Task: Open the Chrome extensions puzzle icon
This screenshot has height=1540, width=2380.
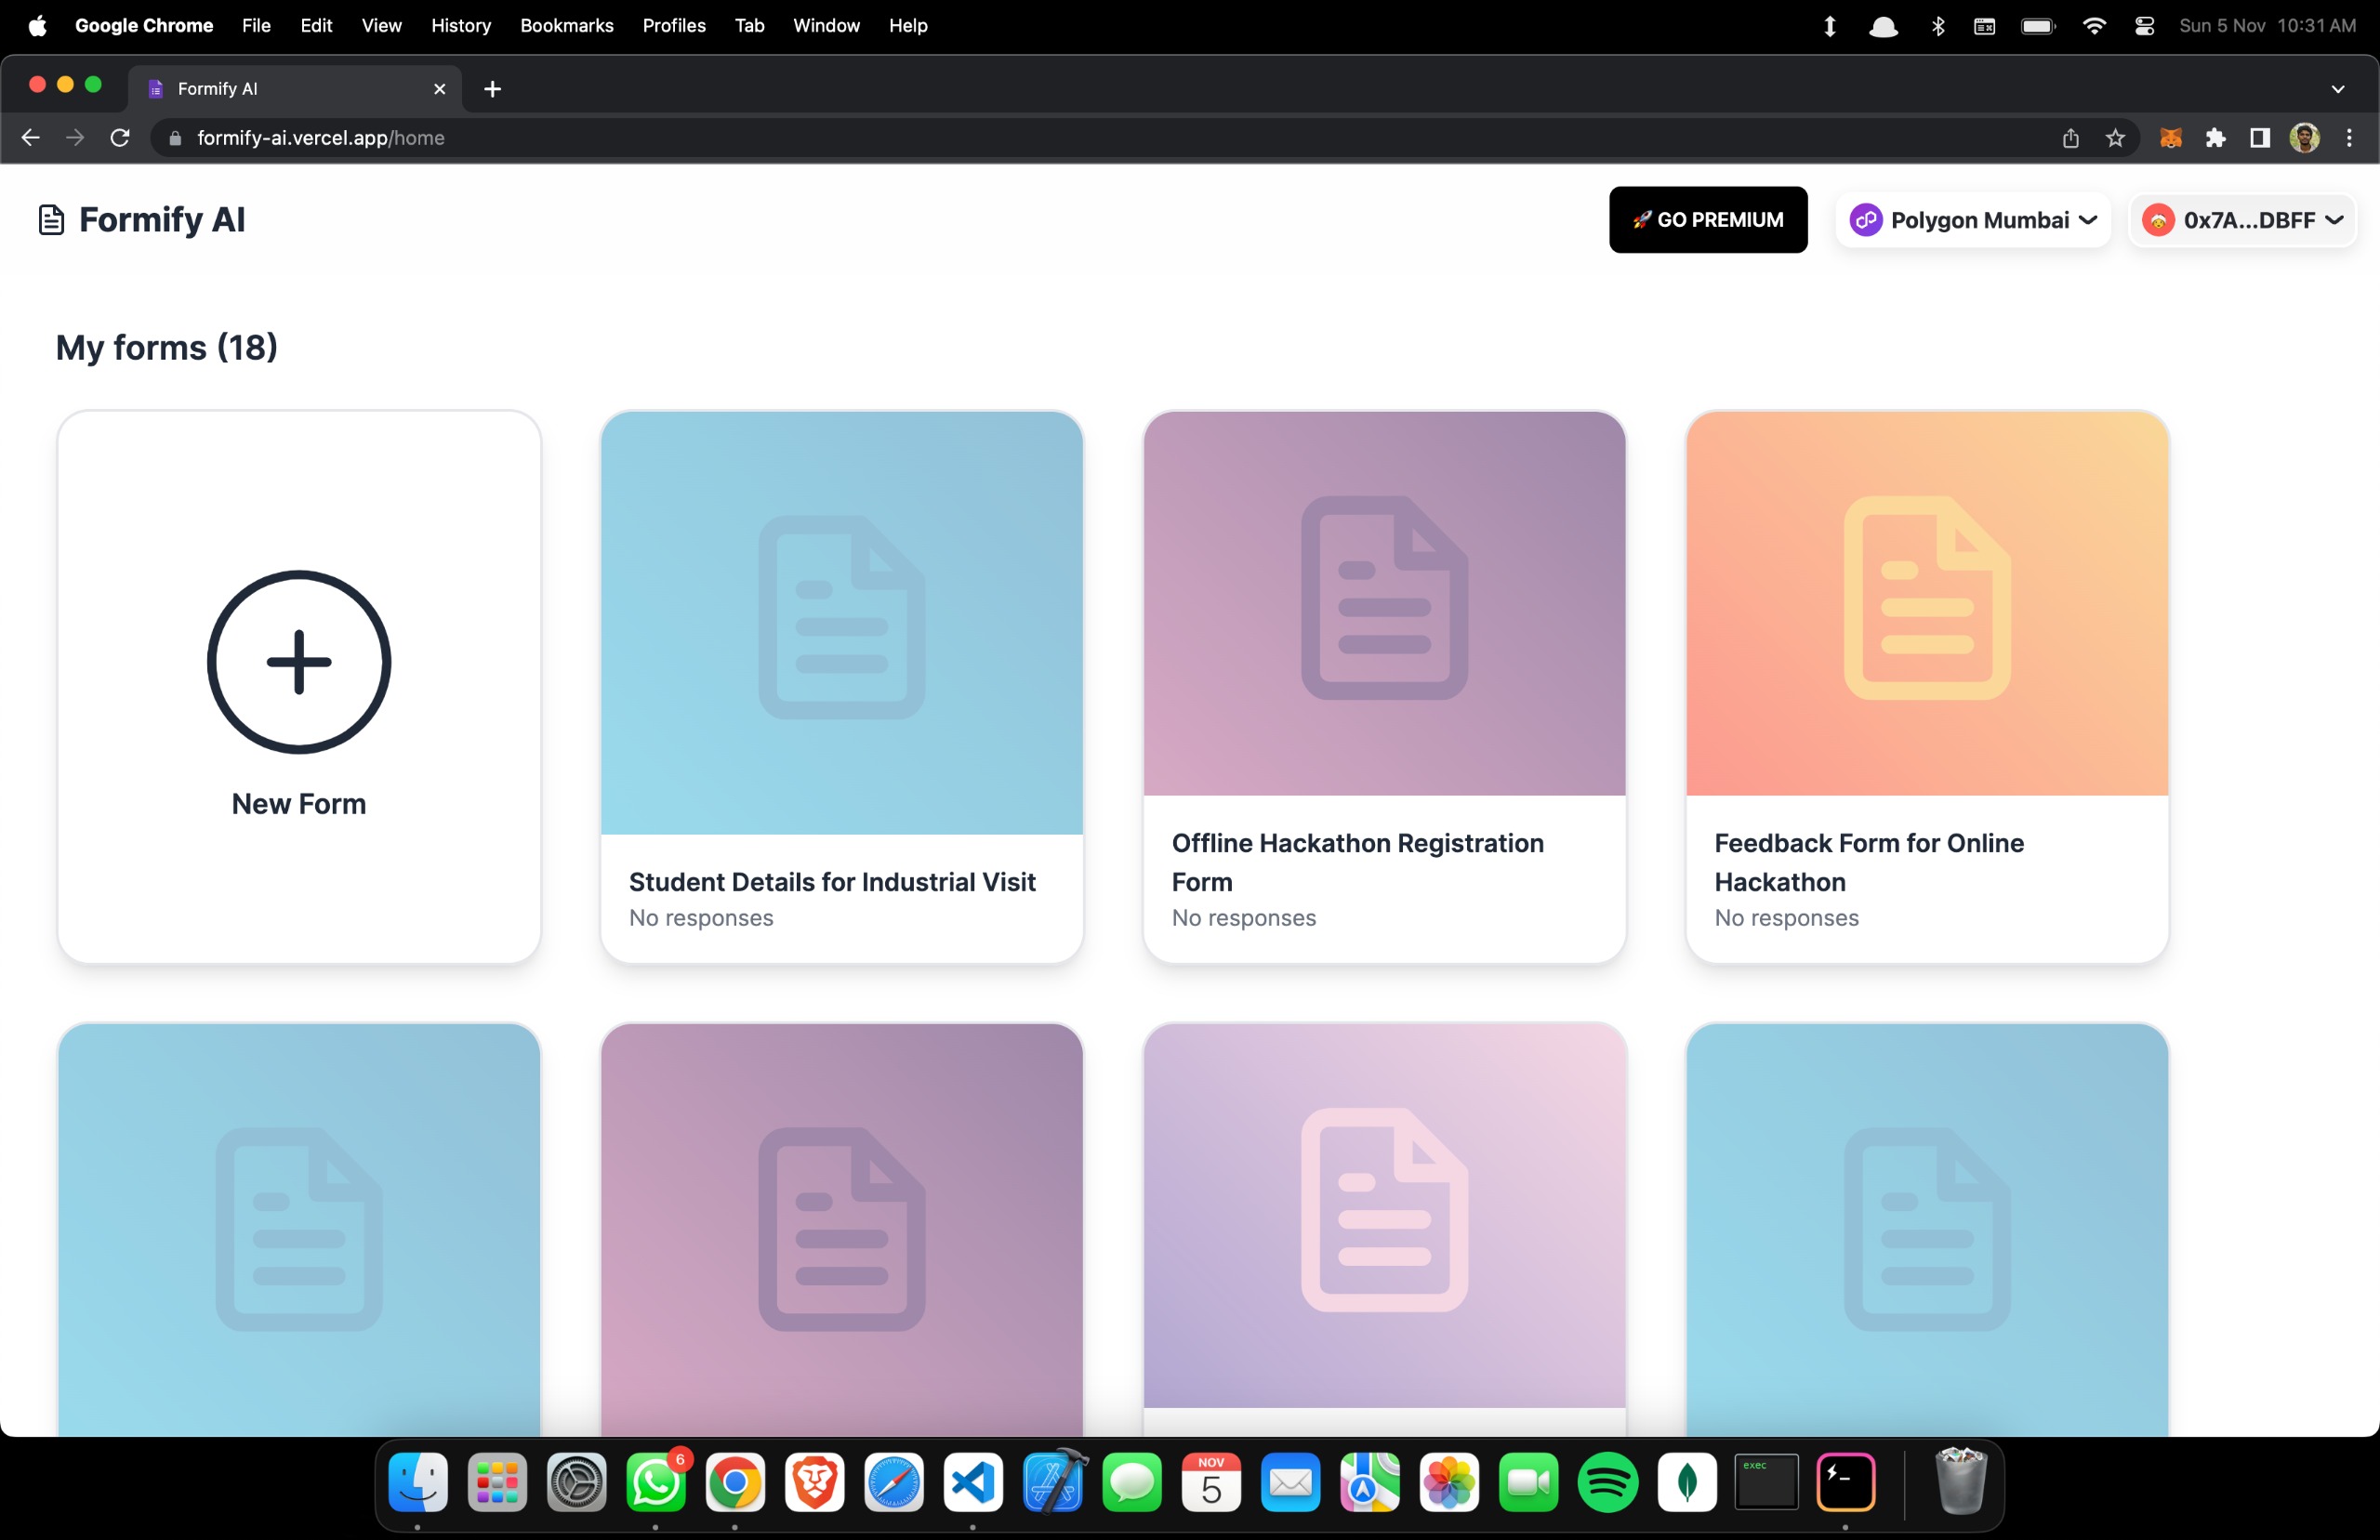Action: pos(2215,138)
